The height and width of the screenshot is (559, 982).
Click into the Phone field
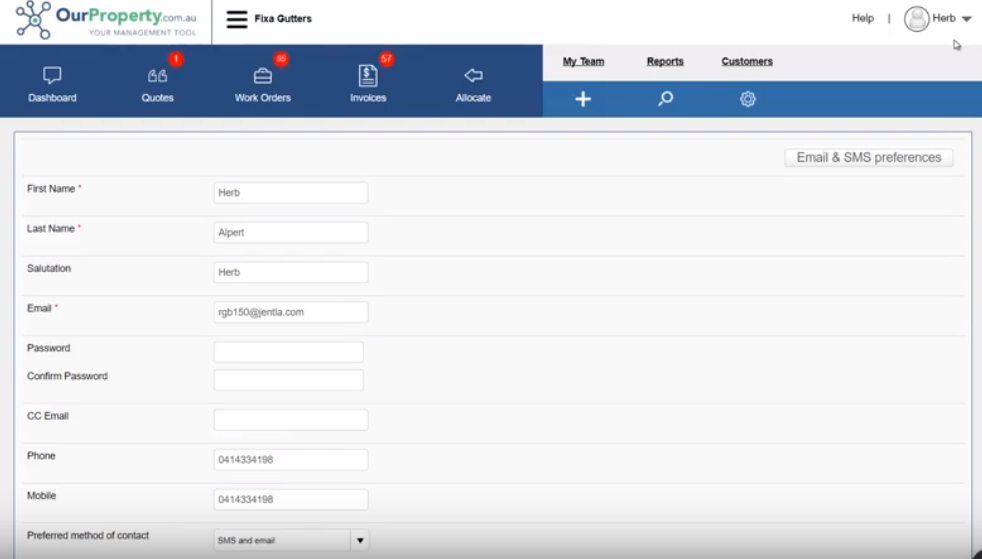[x=291, y=459]
